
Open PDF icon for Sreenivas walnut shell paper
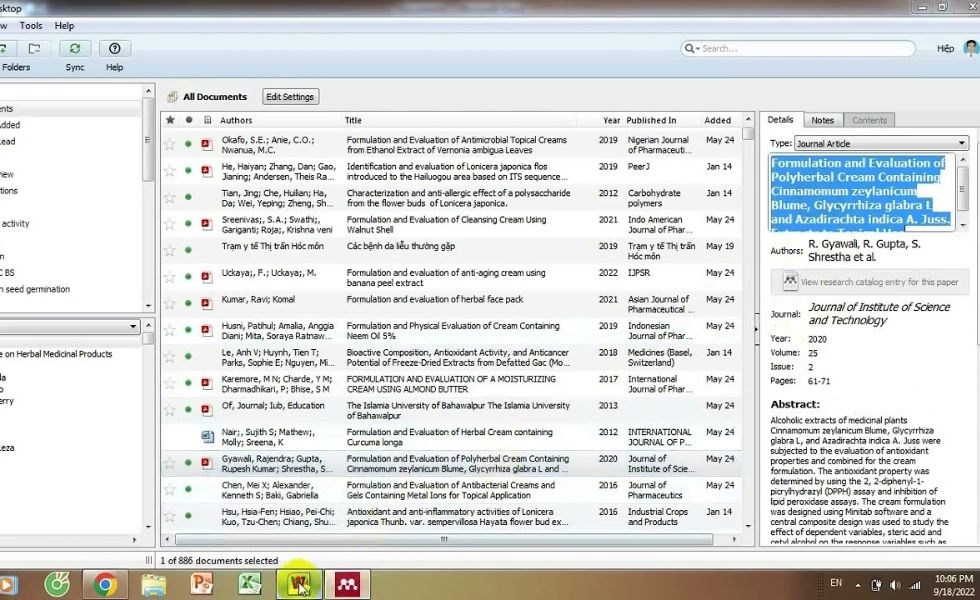coord(207,224)
